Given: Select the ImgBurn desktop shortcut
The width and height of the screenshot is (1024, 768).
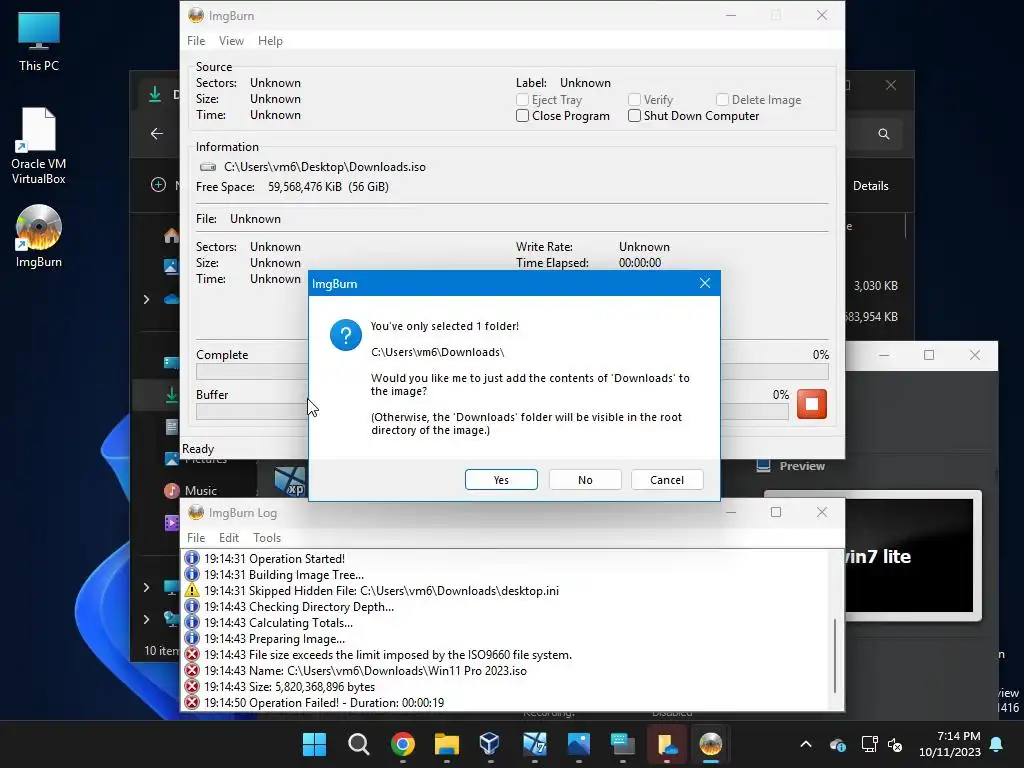Looking at the screenshot, I should (39, 236).
